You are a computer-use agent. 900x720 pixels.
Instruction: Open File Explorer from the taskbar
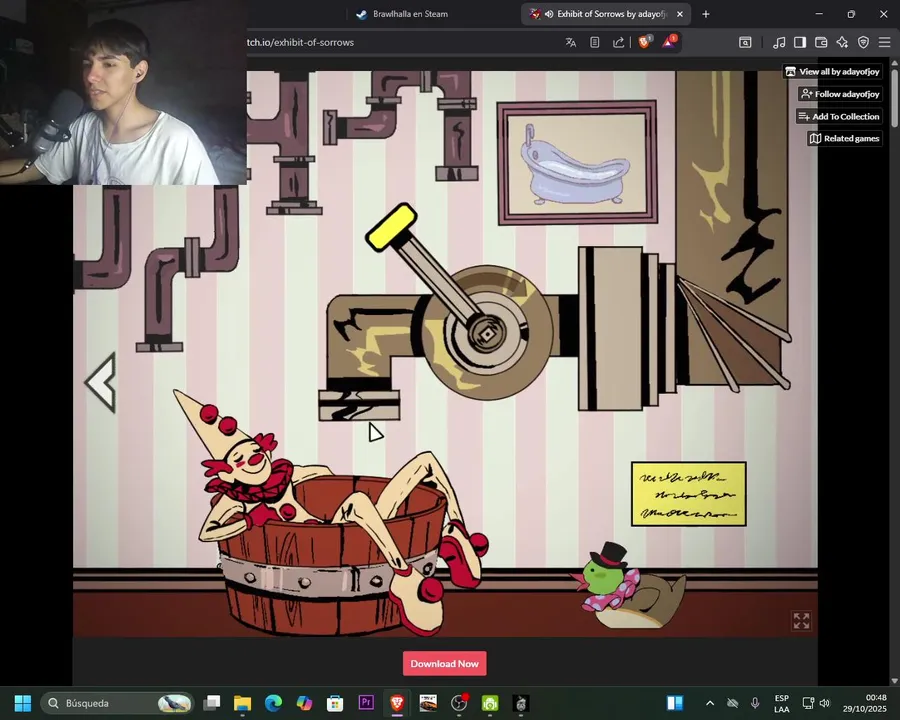pyautogui.click(x=242, y=703)
